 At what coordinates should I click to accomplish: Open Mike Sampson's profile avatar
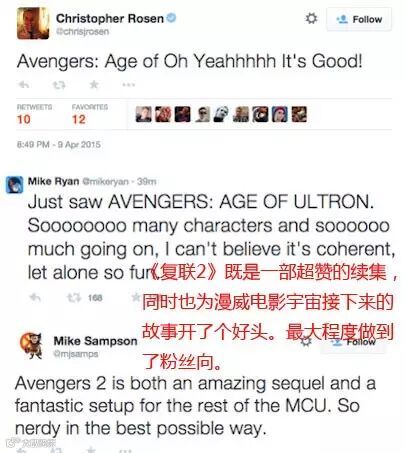pos(31,345)
